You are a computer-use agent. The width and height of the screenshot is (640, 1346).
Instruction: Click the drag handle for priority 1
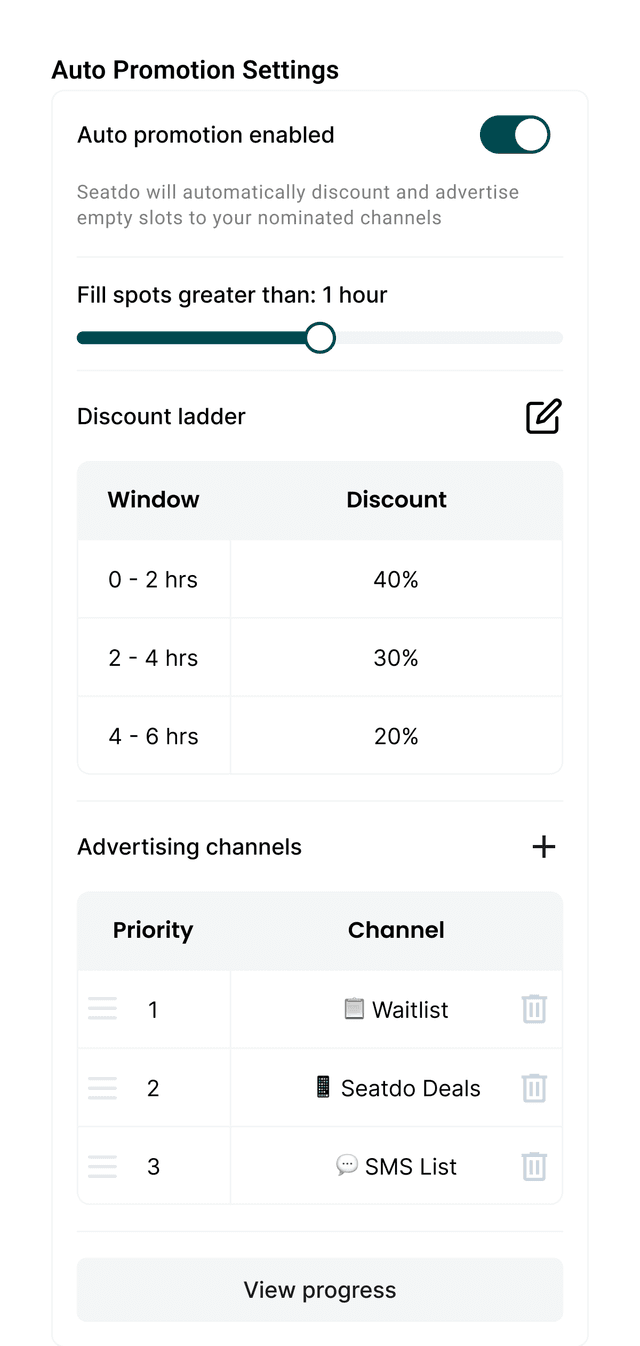coord(102,1009)
